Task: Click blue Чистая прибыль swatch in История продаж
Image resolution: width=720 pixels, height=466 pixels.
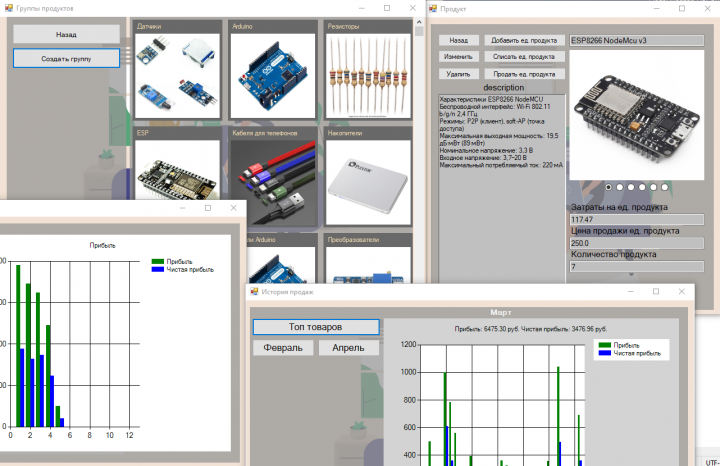Action: point(605,353)
